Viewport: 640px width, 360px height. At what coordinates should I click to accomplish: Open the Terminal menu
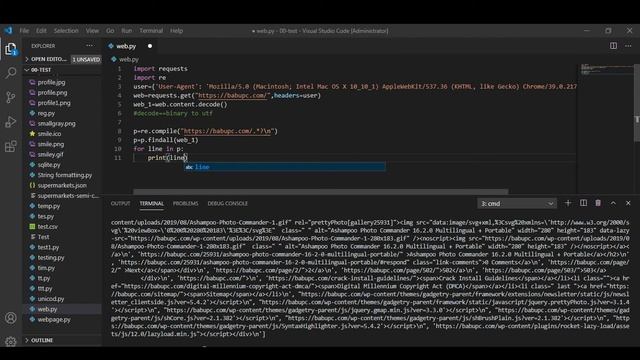tap(151, 31)
